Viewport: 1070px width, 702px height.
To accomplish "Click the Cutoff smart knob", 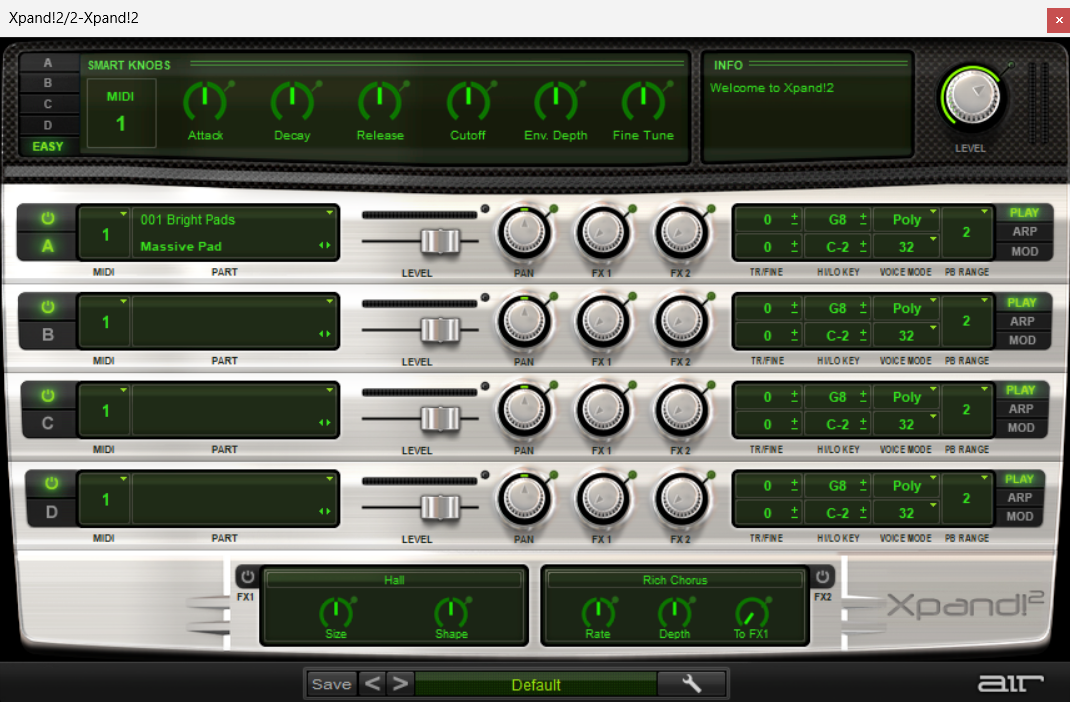I will pyautogui.click(x=468, y=102).
